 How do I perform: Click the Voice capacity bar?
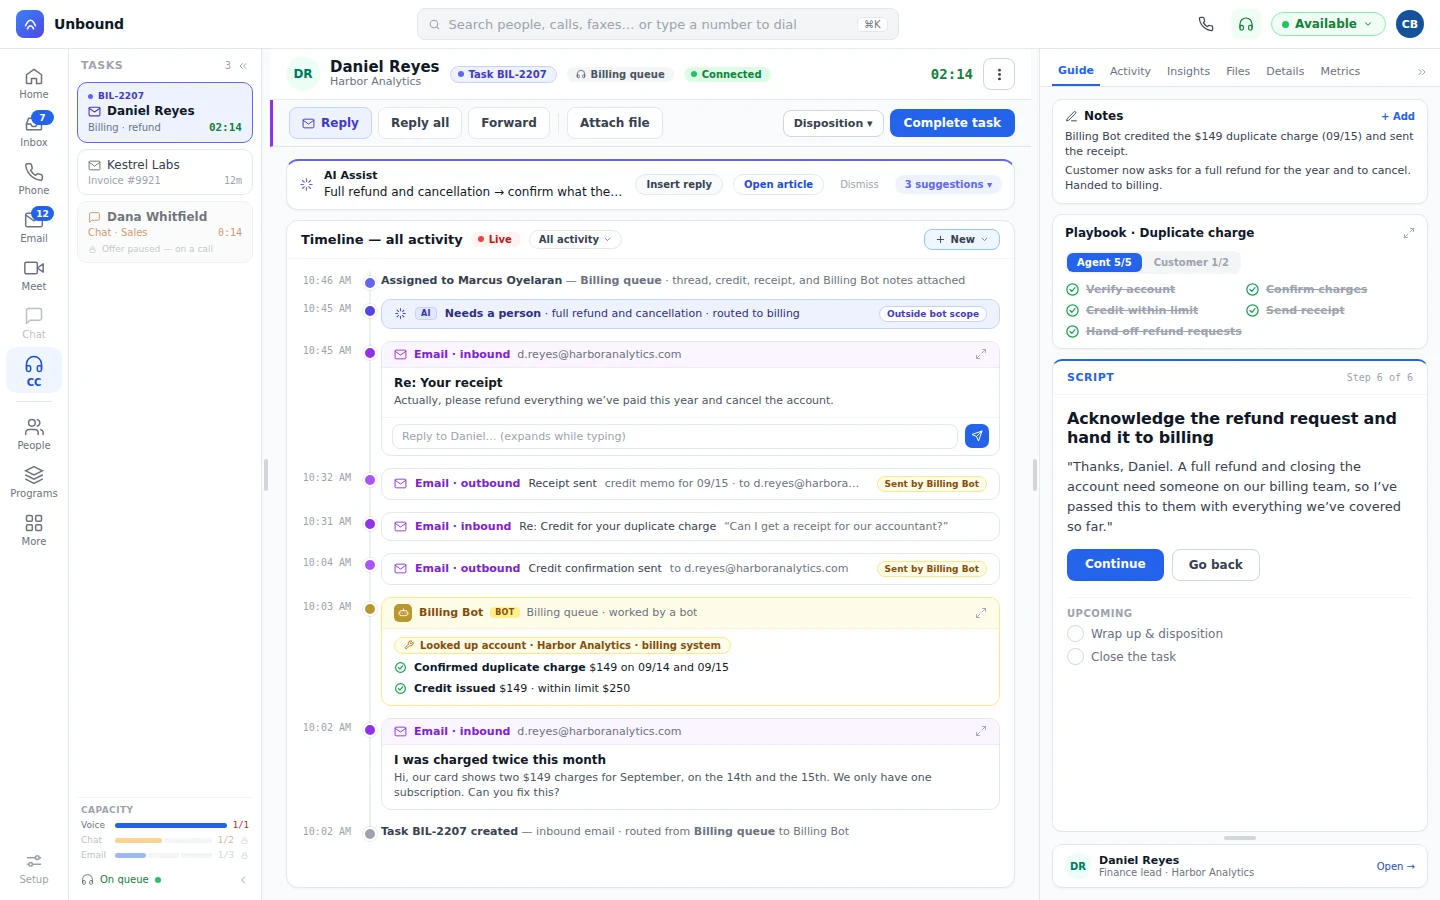[170, 826]
